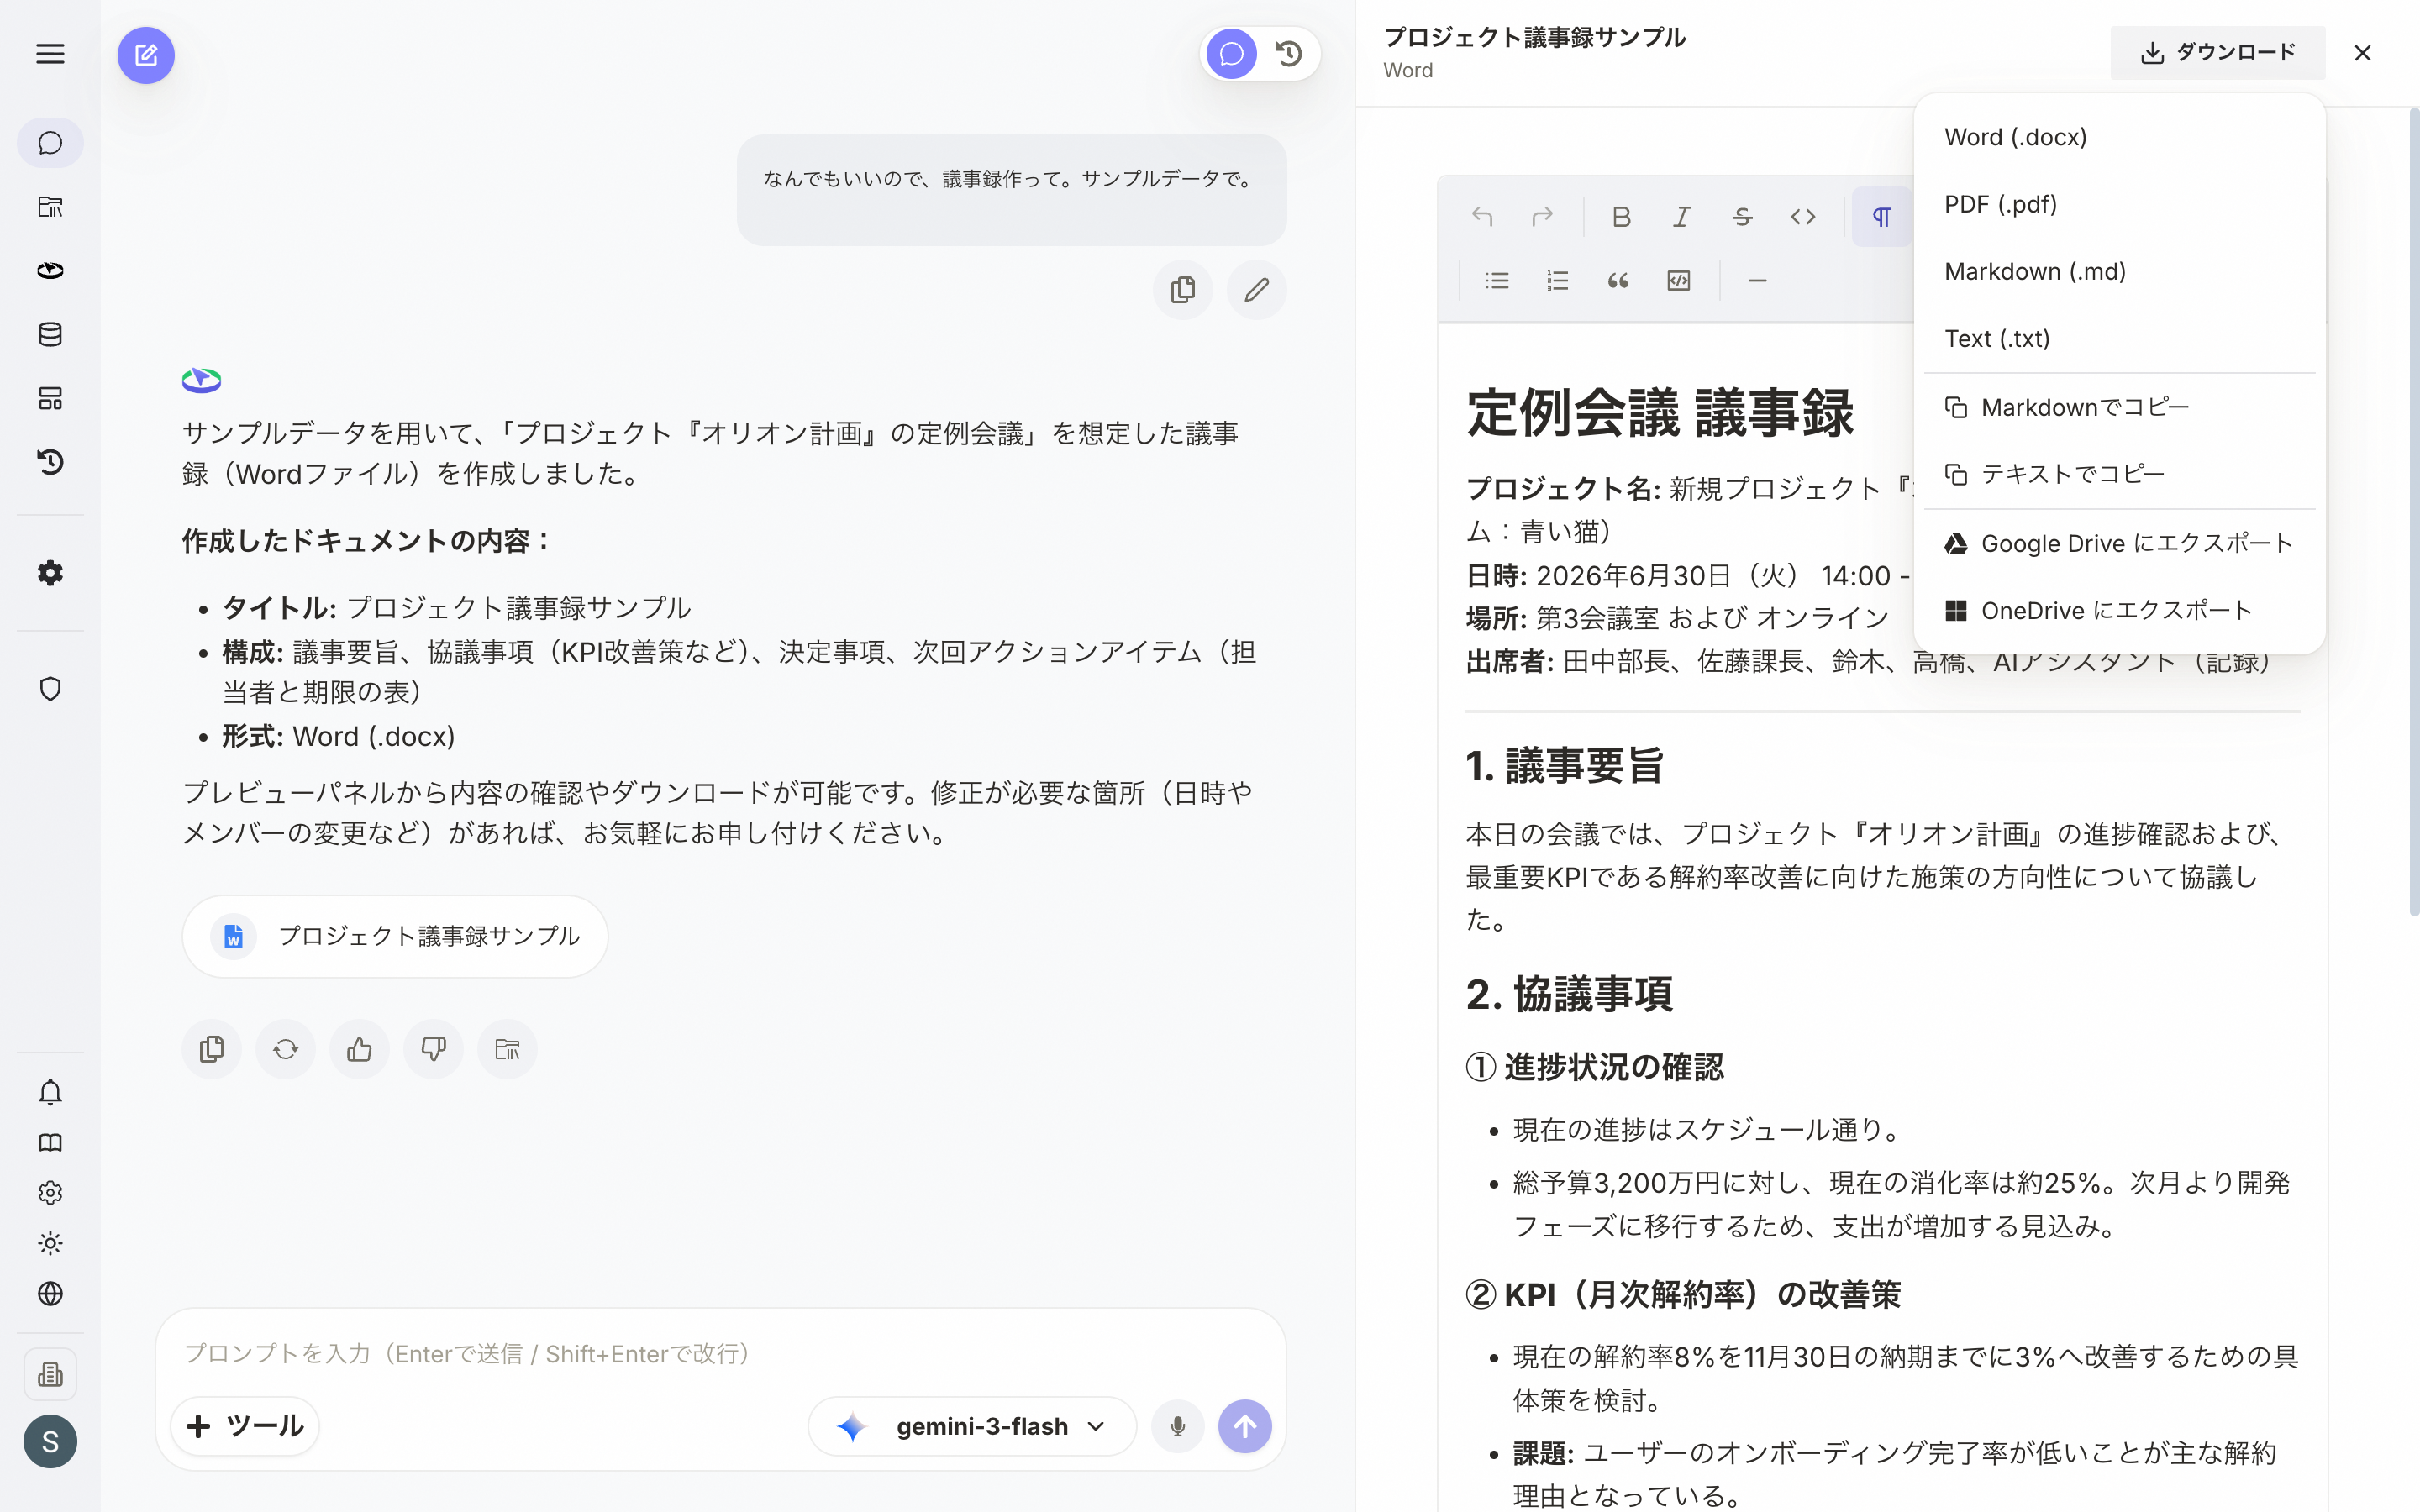Choose OneDrive にエクスポート

(2119, 610)
